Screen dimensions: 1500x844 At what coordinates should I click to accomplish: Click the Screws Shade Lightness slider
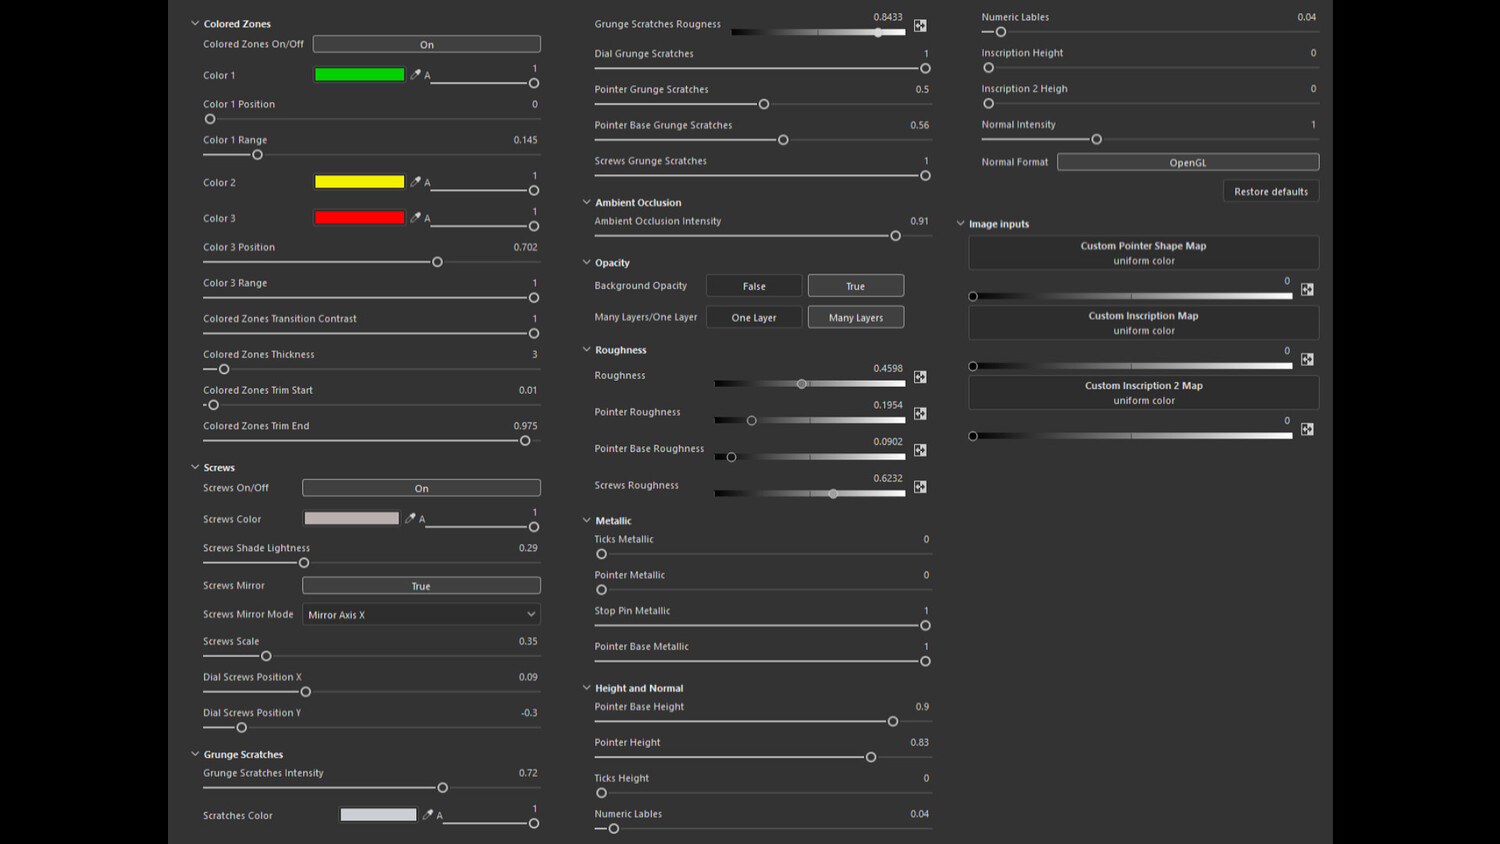(372, 563)
